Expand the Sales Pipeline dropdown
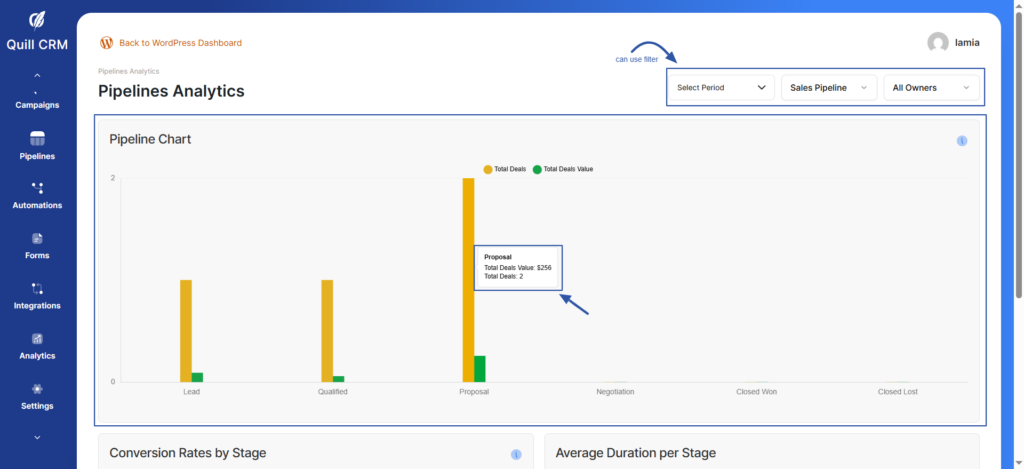1024x469 pixels. pyautogui.click(x=828, y=88)
